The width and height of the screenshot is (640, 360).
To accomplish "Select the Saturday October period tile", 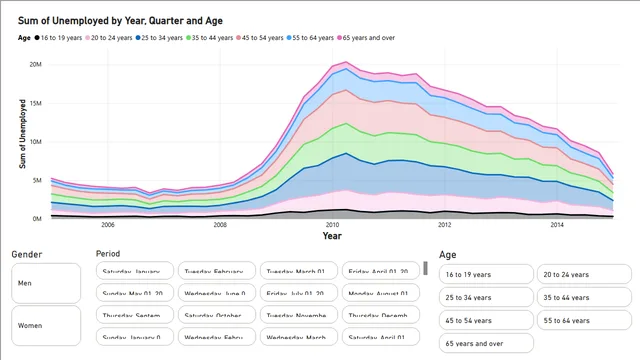I will pos(217,315).
